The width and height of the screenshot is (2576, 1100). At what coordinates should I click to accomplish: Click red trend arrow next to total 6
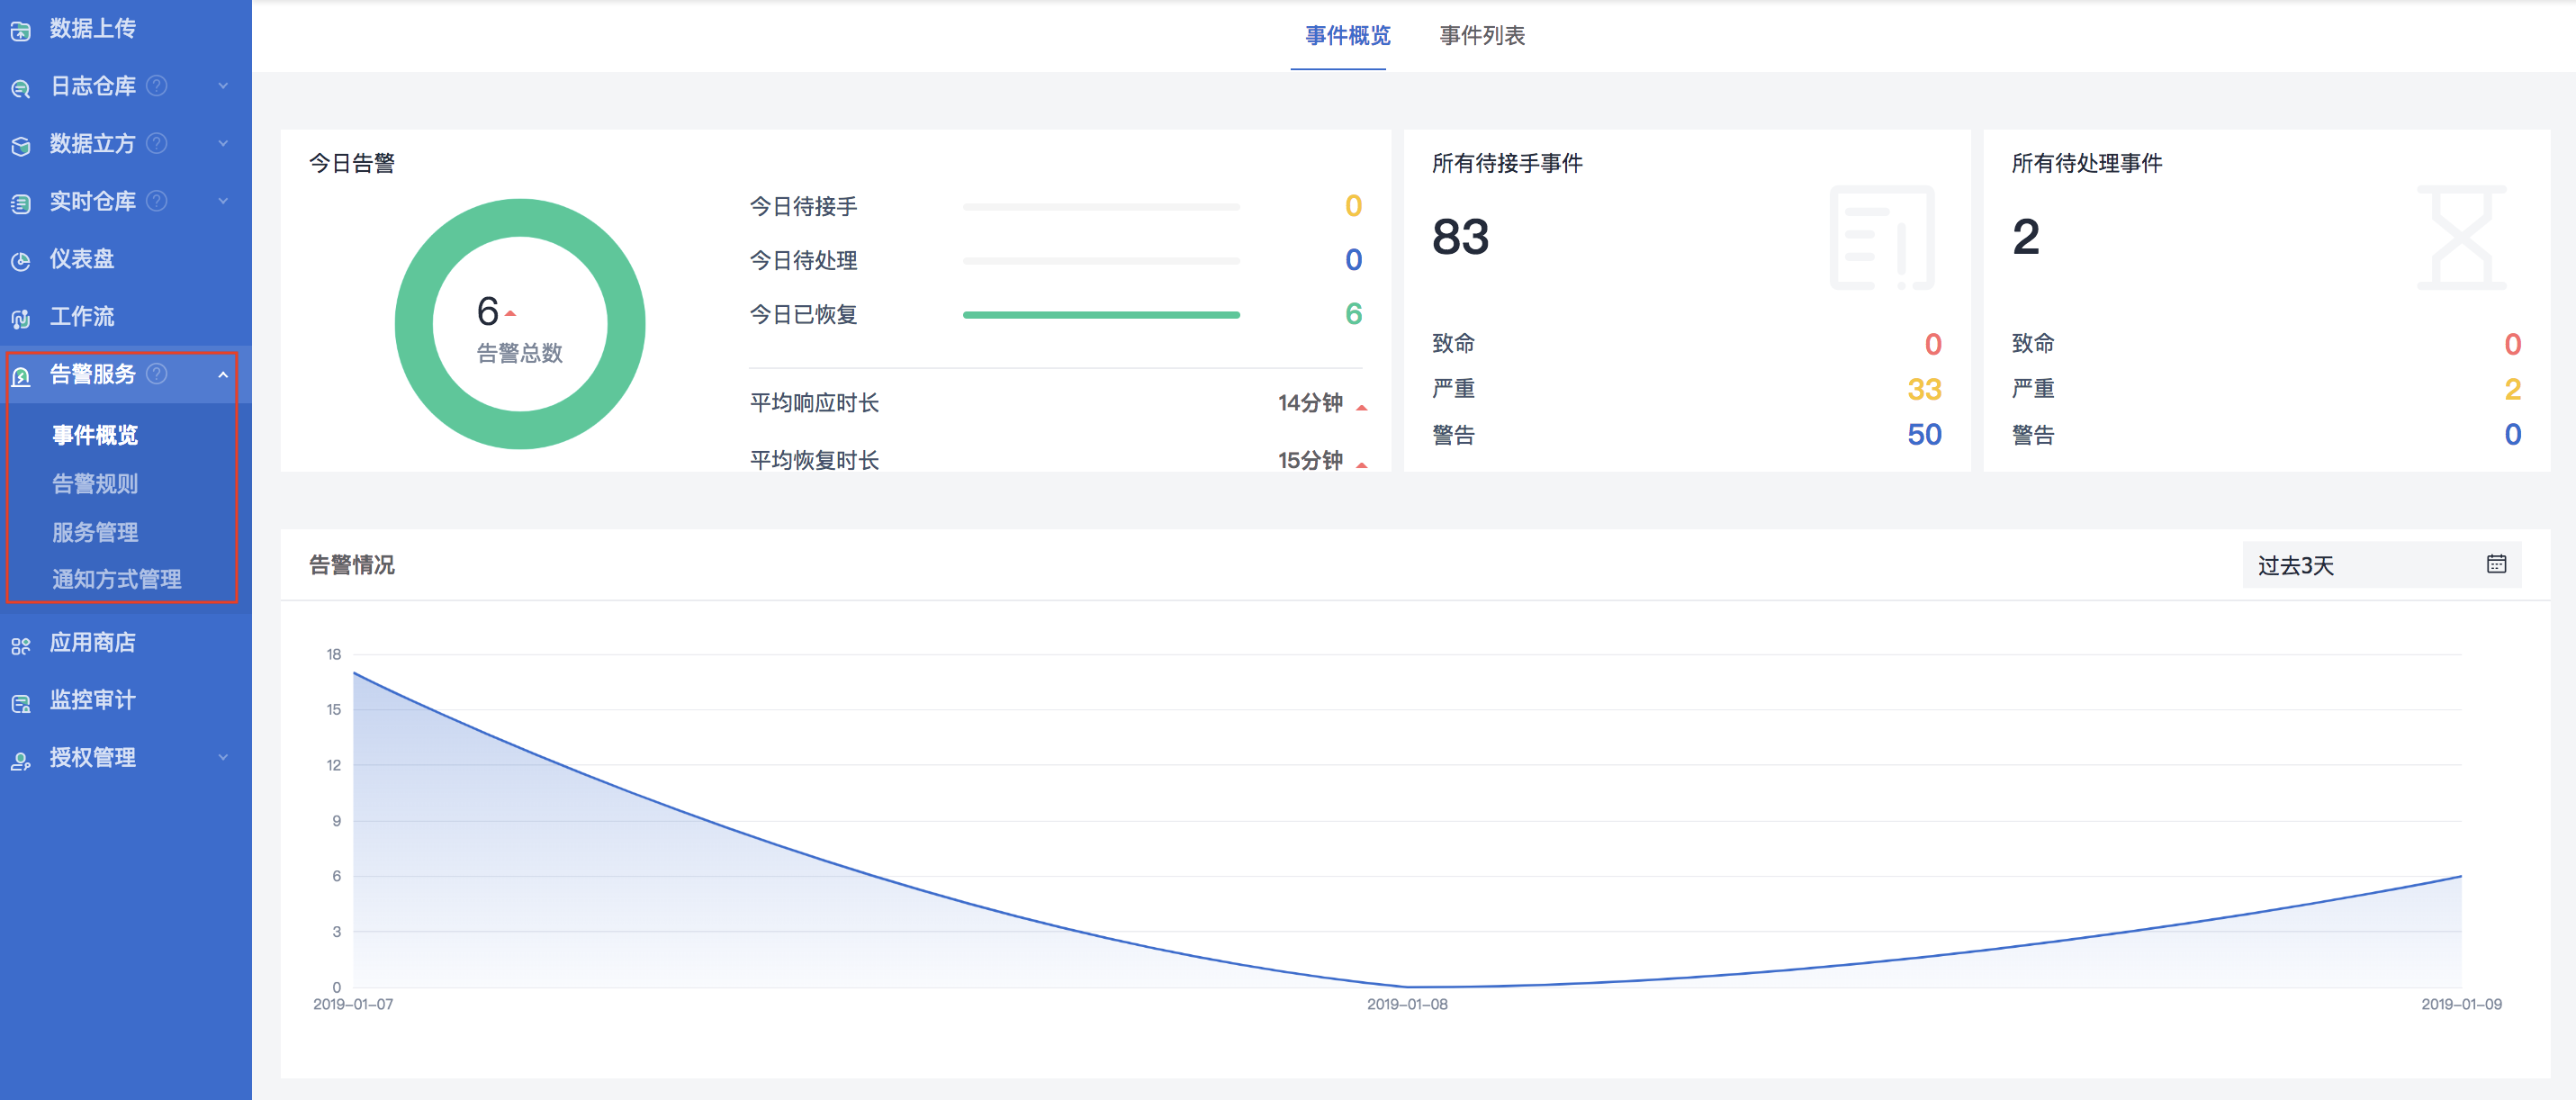click(510, 314)
